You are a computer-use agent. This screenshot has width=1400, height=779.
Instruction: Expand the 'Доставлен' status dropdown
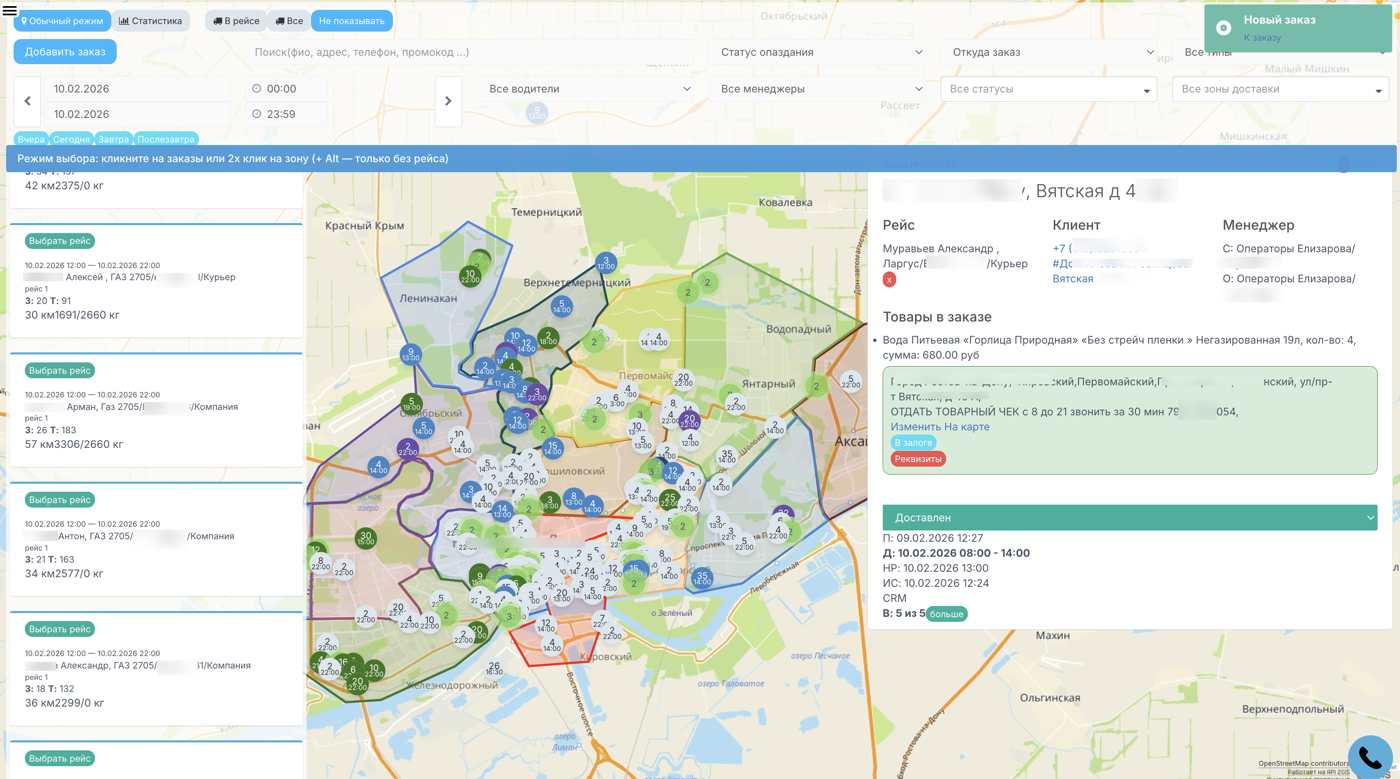coord(1129,518)
